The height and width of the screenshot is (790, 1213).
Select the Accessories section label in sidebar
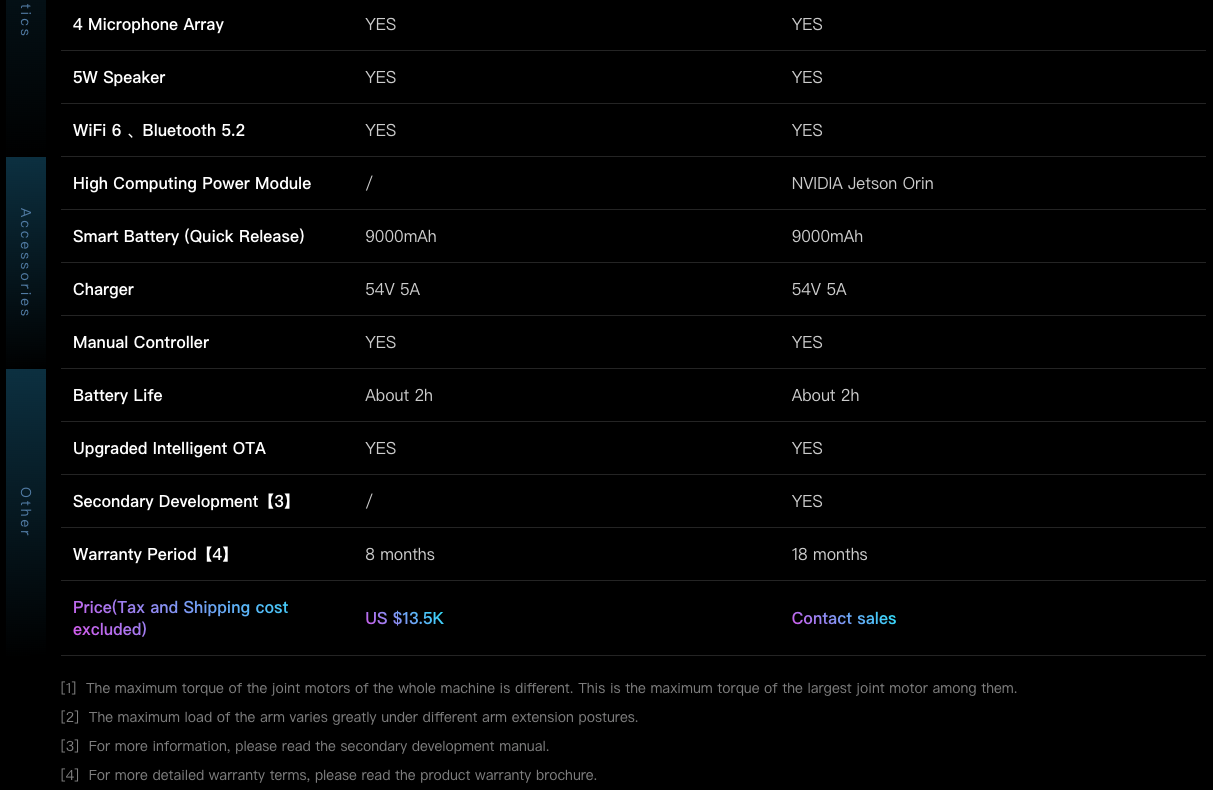click(26, 262)
